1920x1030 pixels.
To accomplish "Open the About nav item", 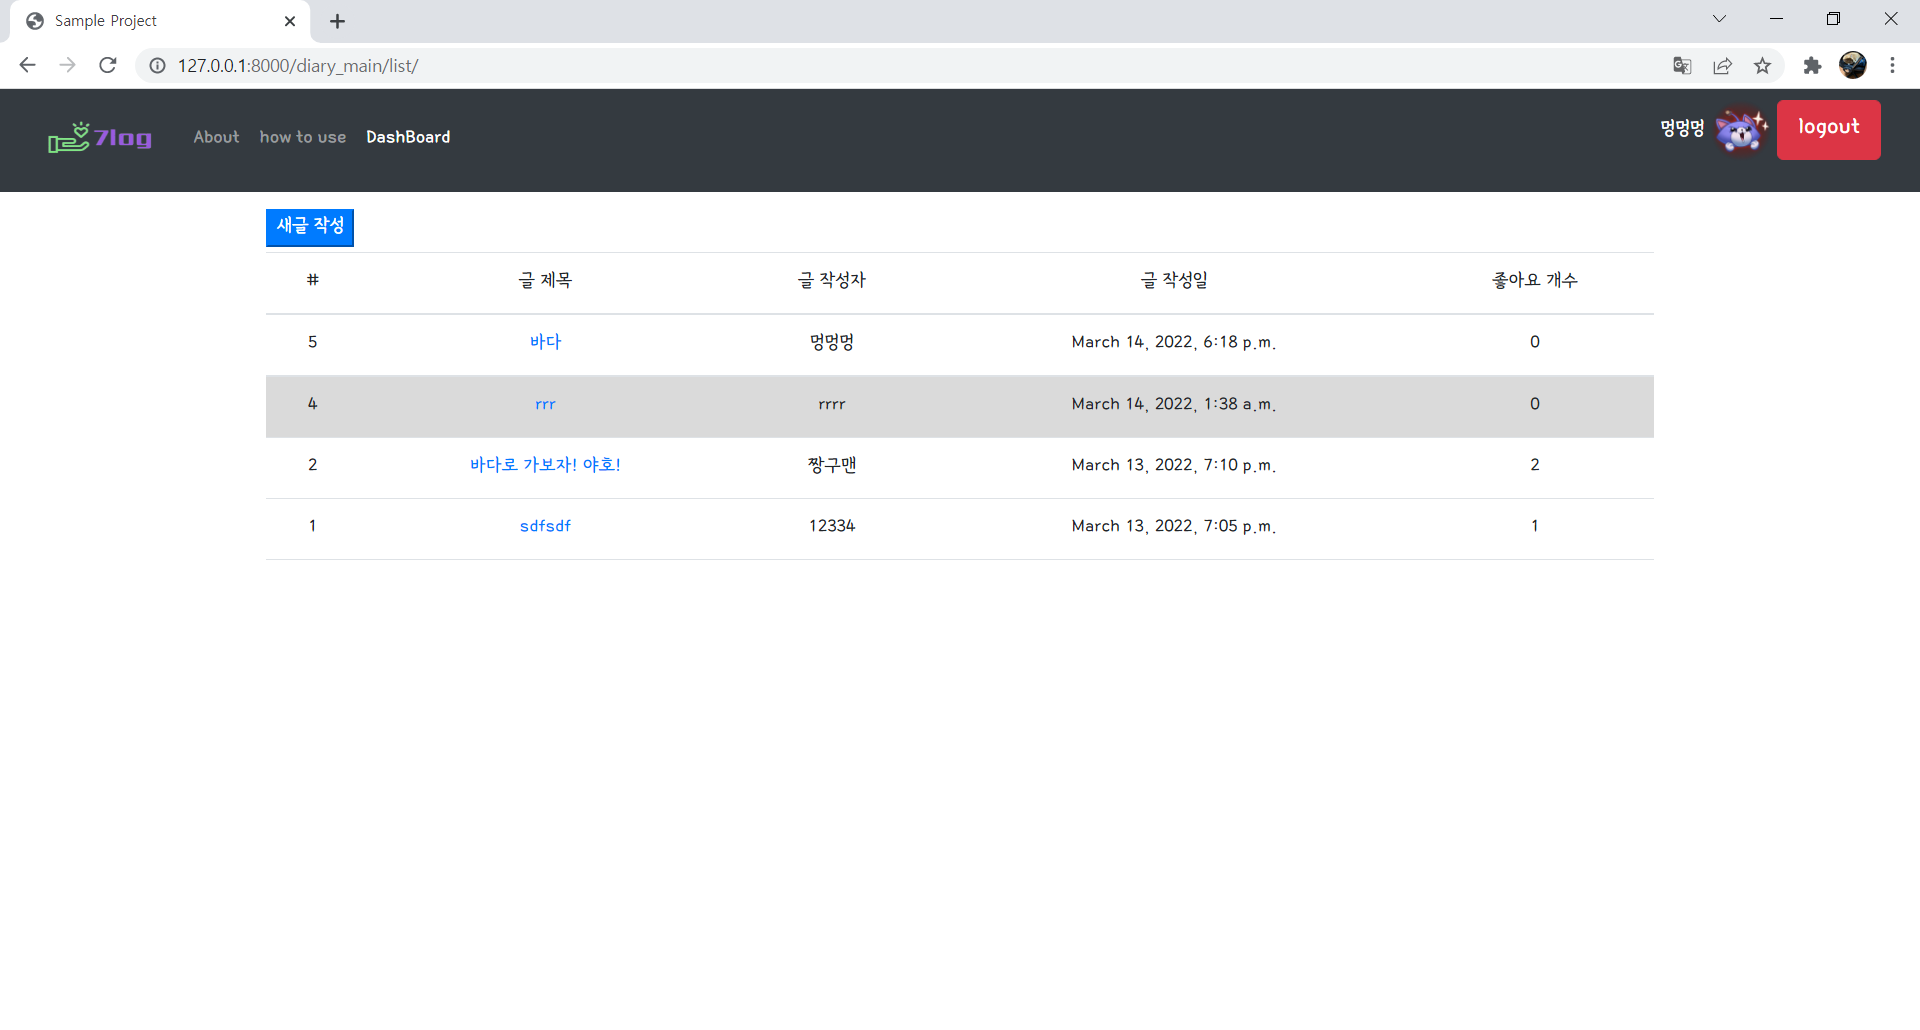I will [216, 137].
